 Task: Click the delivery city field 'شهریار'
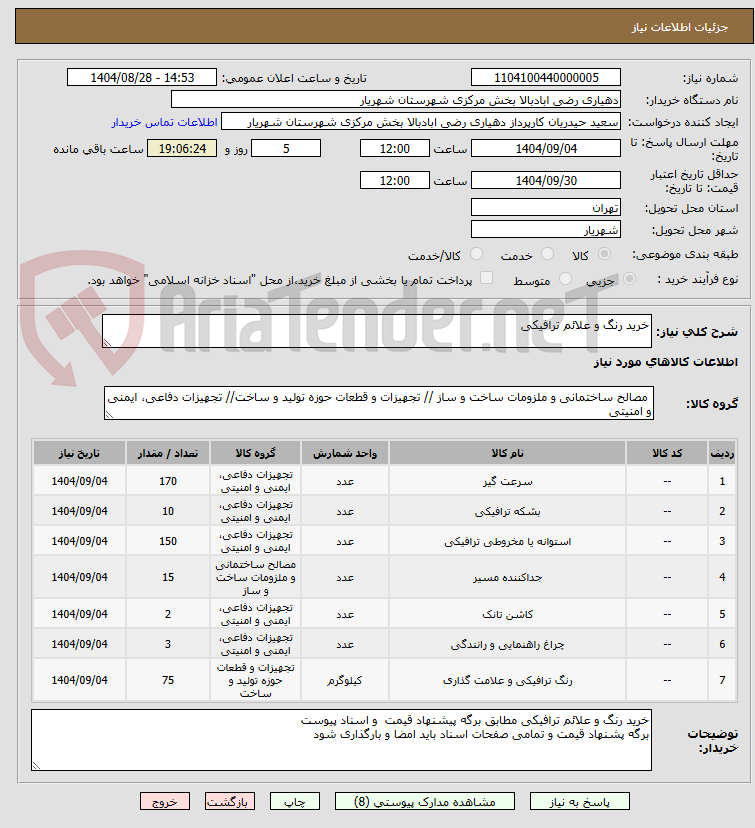(x=546, y=230)
